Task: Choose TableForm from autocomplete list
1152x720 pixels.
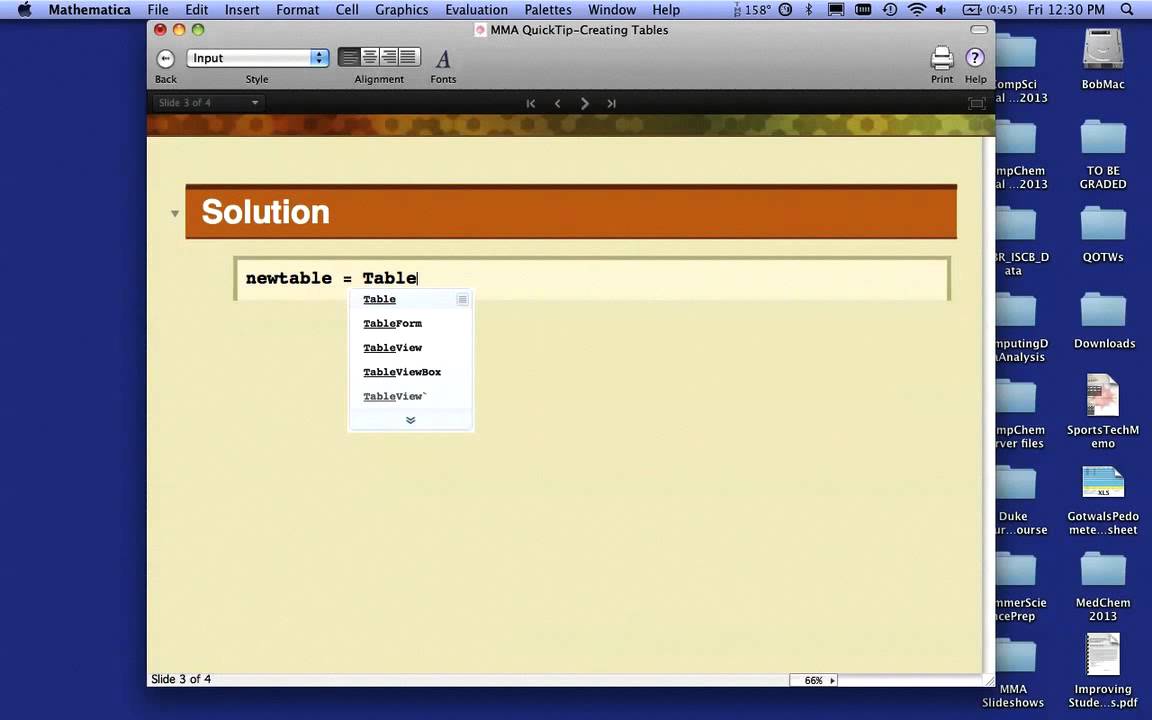Action: (392, 323)
